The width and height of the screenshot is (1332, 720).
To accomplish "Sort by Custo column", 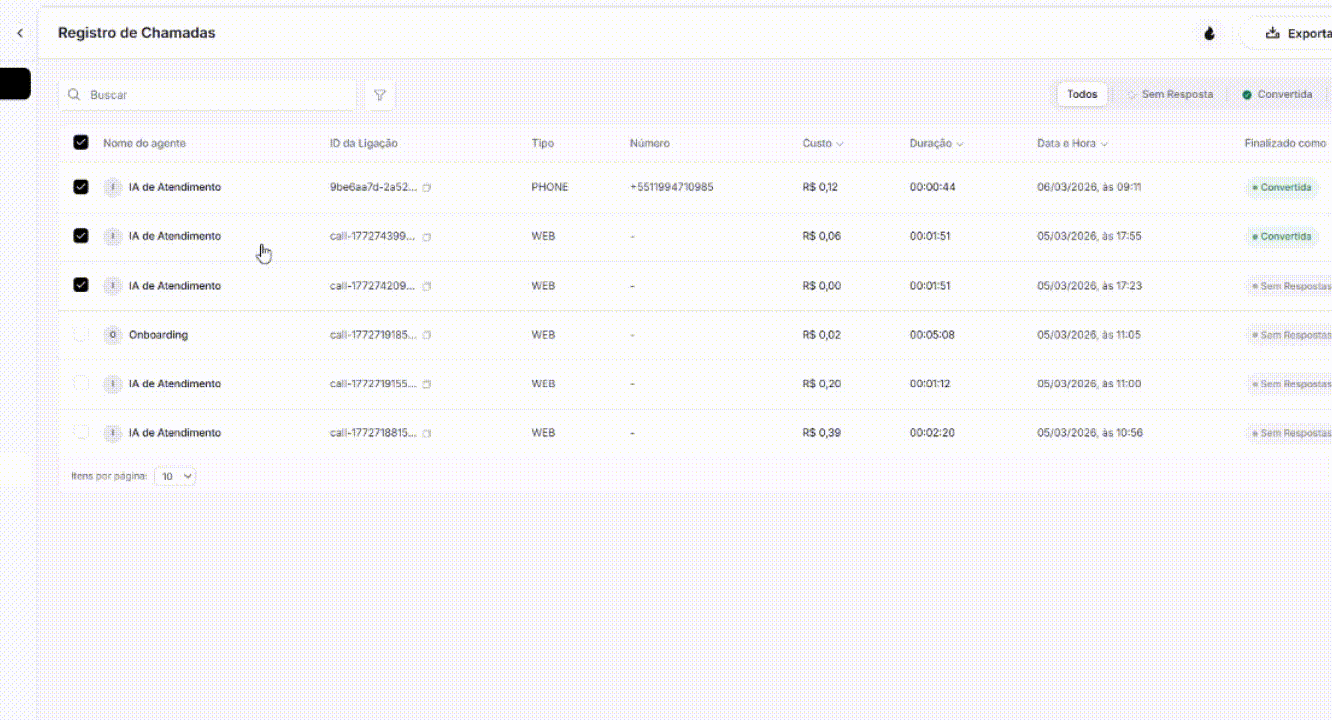I will click(823, 143).
